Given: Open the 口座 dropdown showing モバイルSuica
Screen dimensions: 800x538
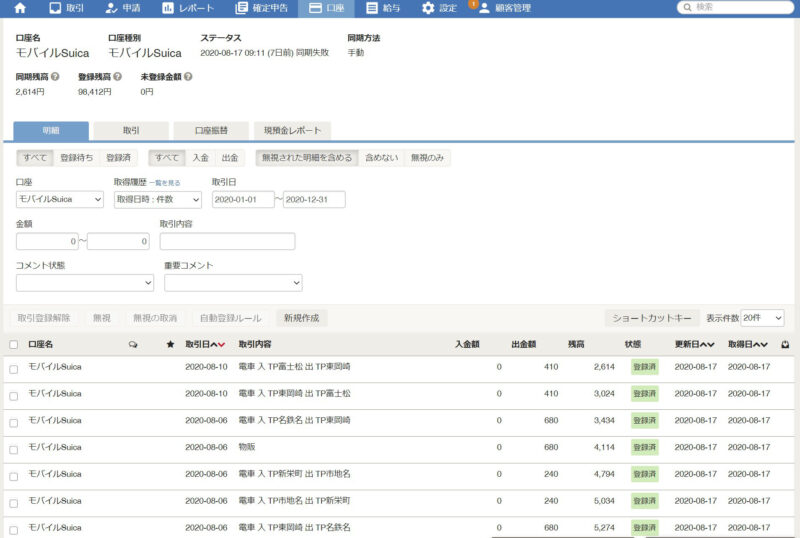Looking at the screenshot, I should (60, 199).
